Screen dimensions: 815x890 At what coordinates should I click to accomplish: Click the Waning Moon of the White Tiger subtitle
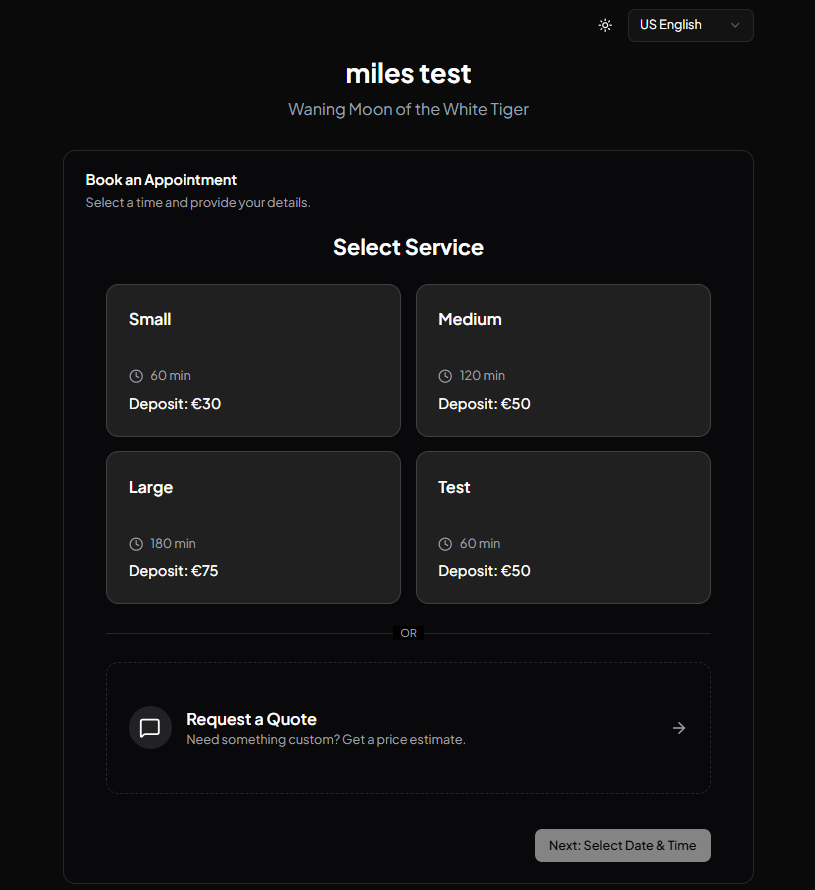click(408, 109)
